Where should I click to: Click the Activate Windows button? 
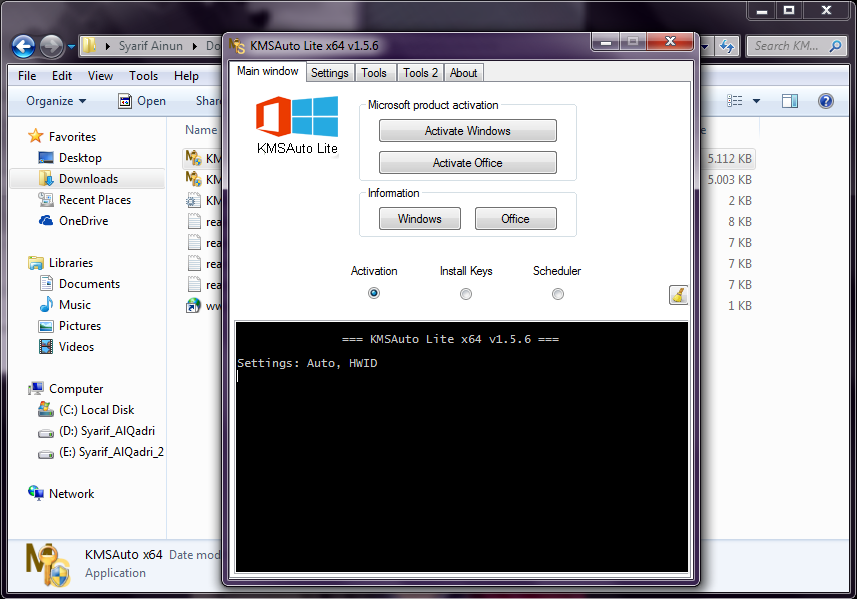pos(468,131)
